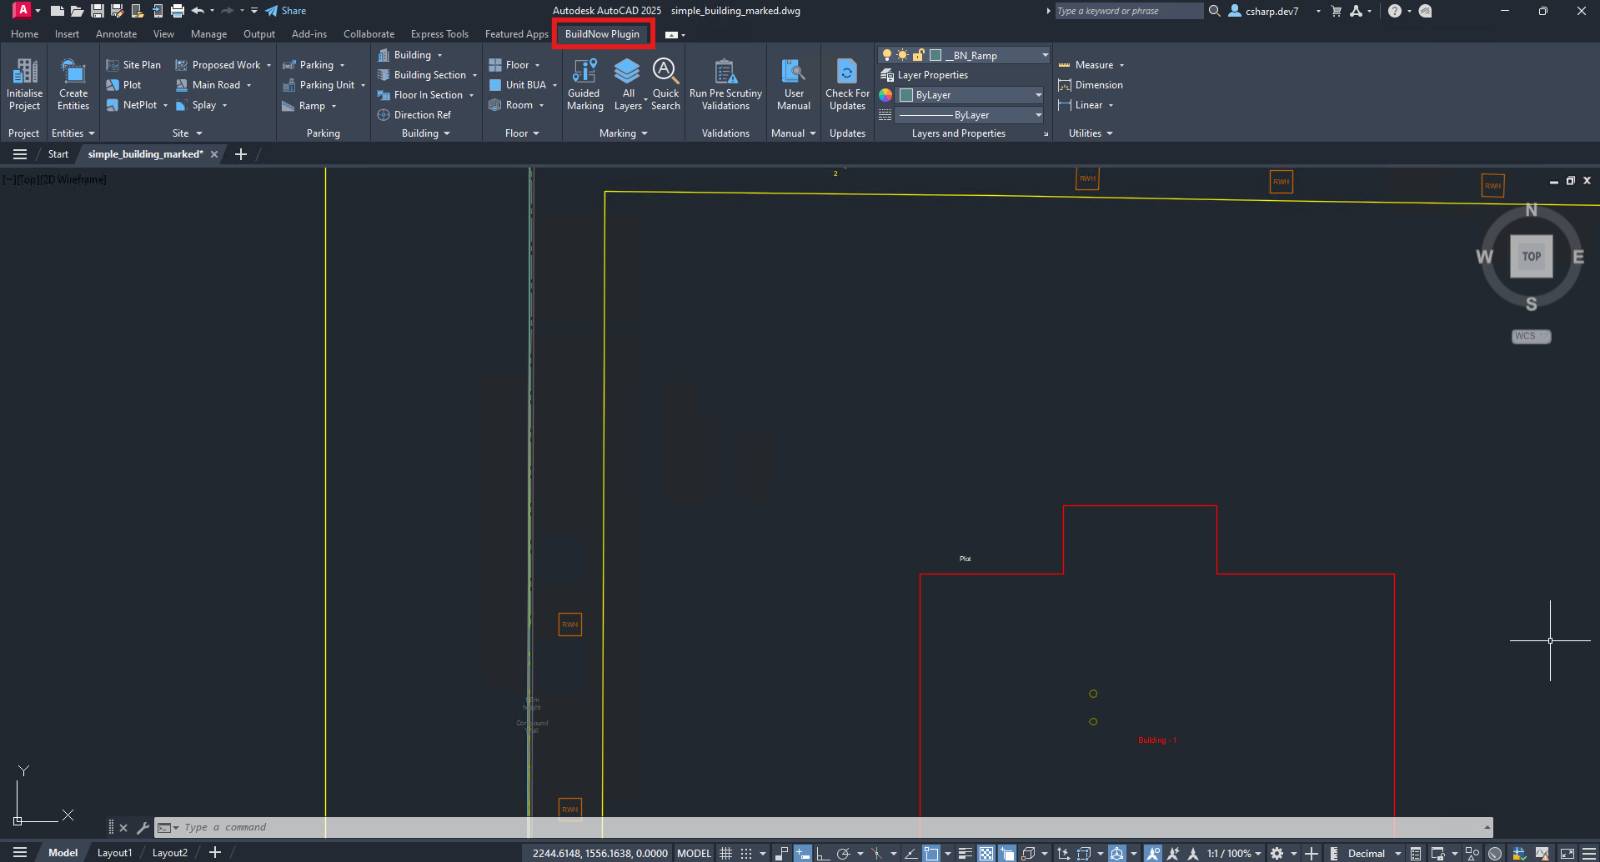Select the Direction Ref tool
This screenshot has height=862, width=1600.
tap(414, 115)
